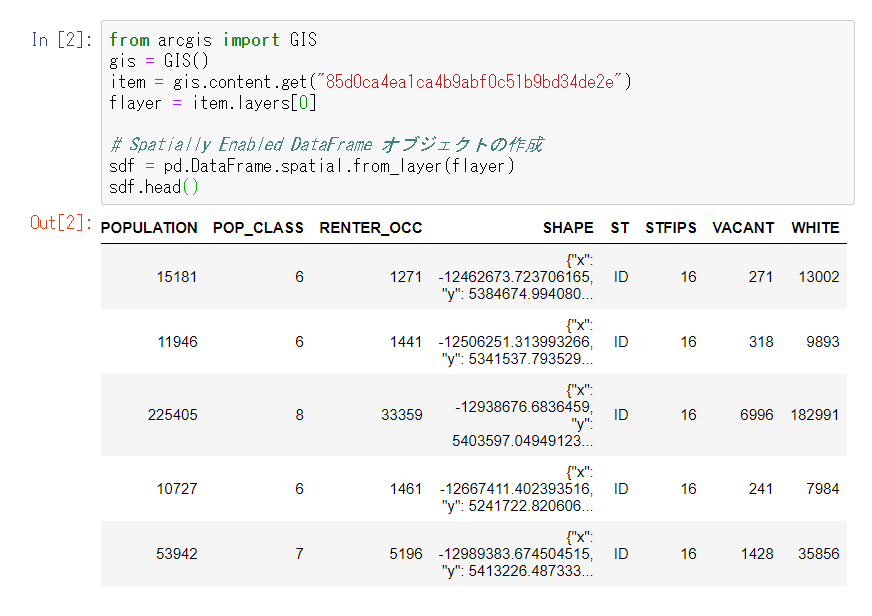Viewport: 872px width, 616px height.
Task: Click the In [2]: prompt label
Action: [62, 40]
